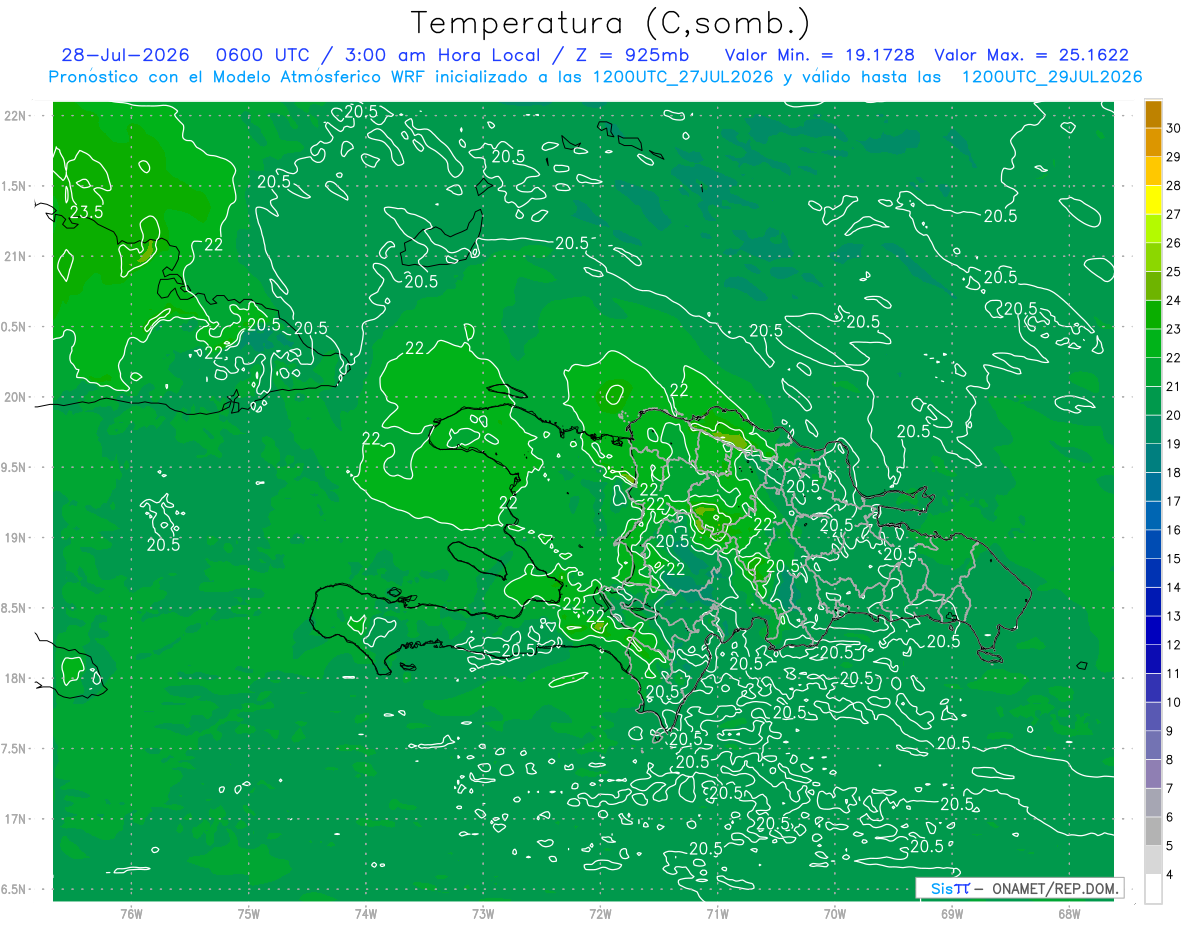
Task: Click legend value "26"
Action: pyautogui.click(x=1174, y=243)
